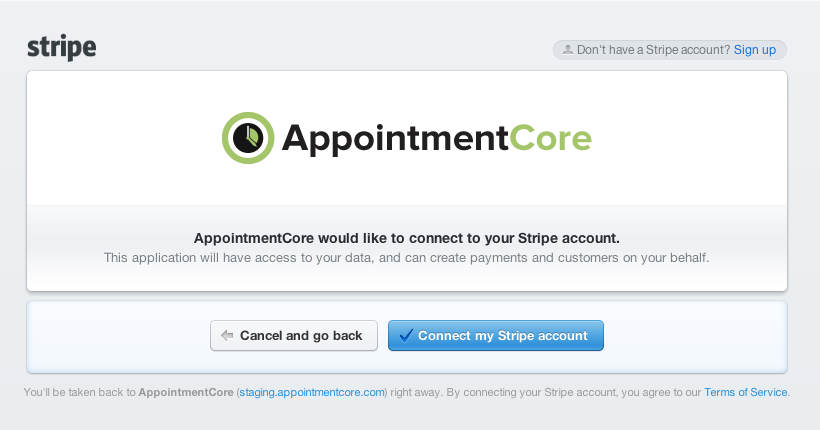Click the green AppointmentCore clock icon
This screenshot has height=430, width=820.
248,138
